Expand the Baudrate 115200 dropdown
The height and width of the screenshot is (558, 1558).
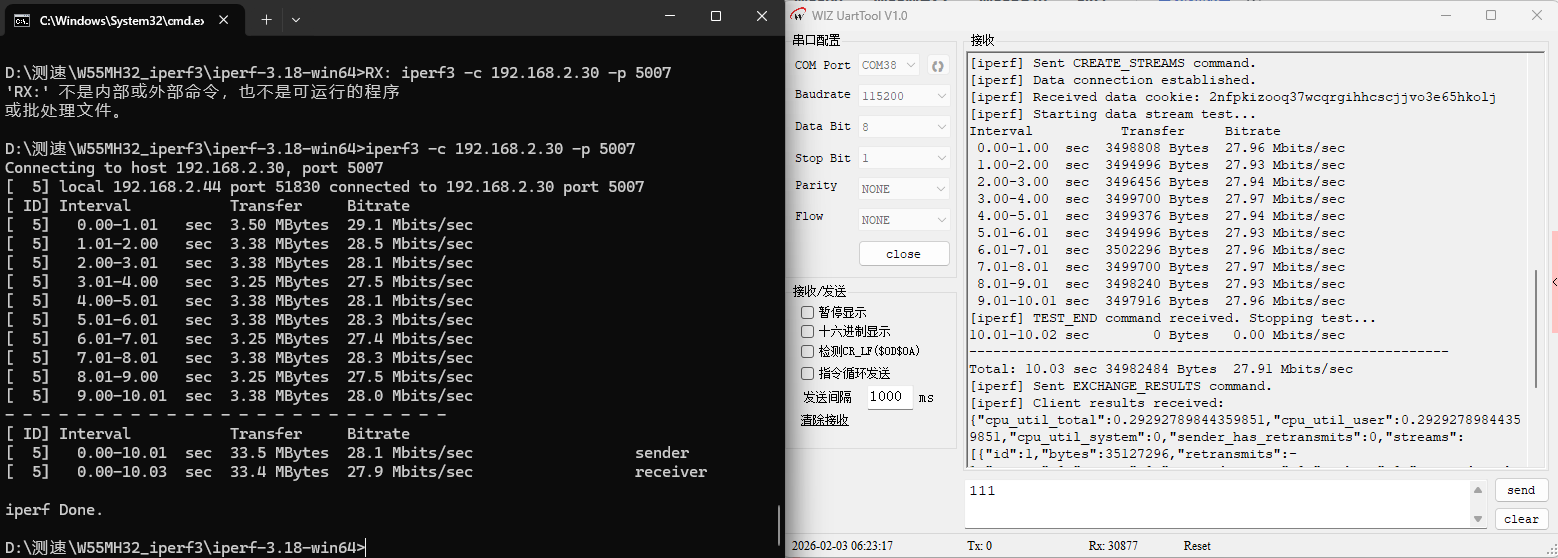point(903,96)
